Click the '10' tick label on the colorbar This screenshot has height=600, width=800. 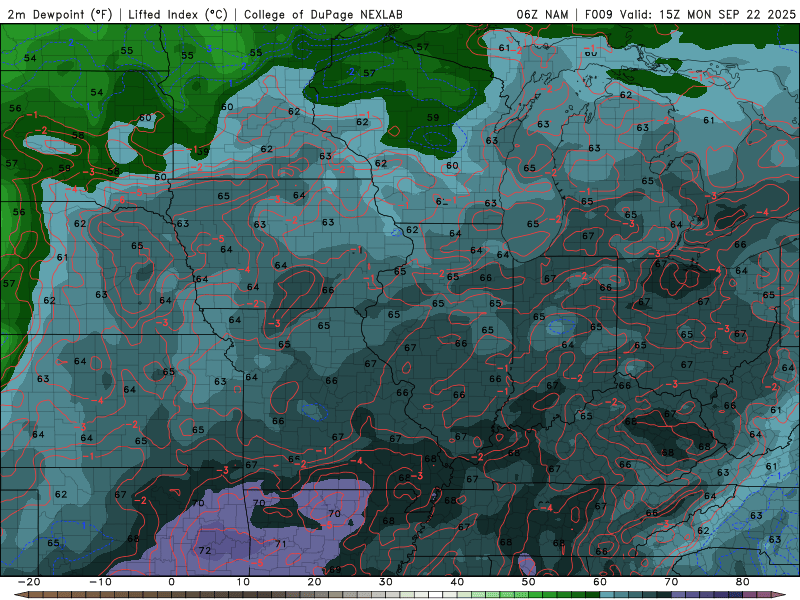243,582
